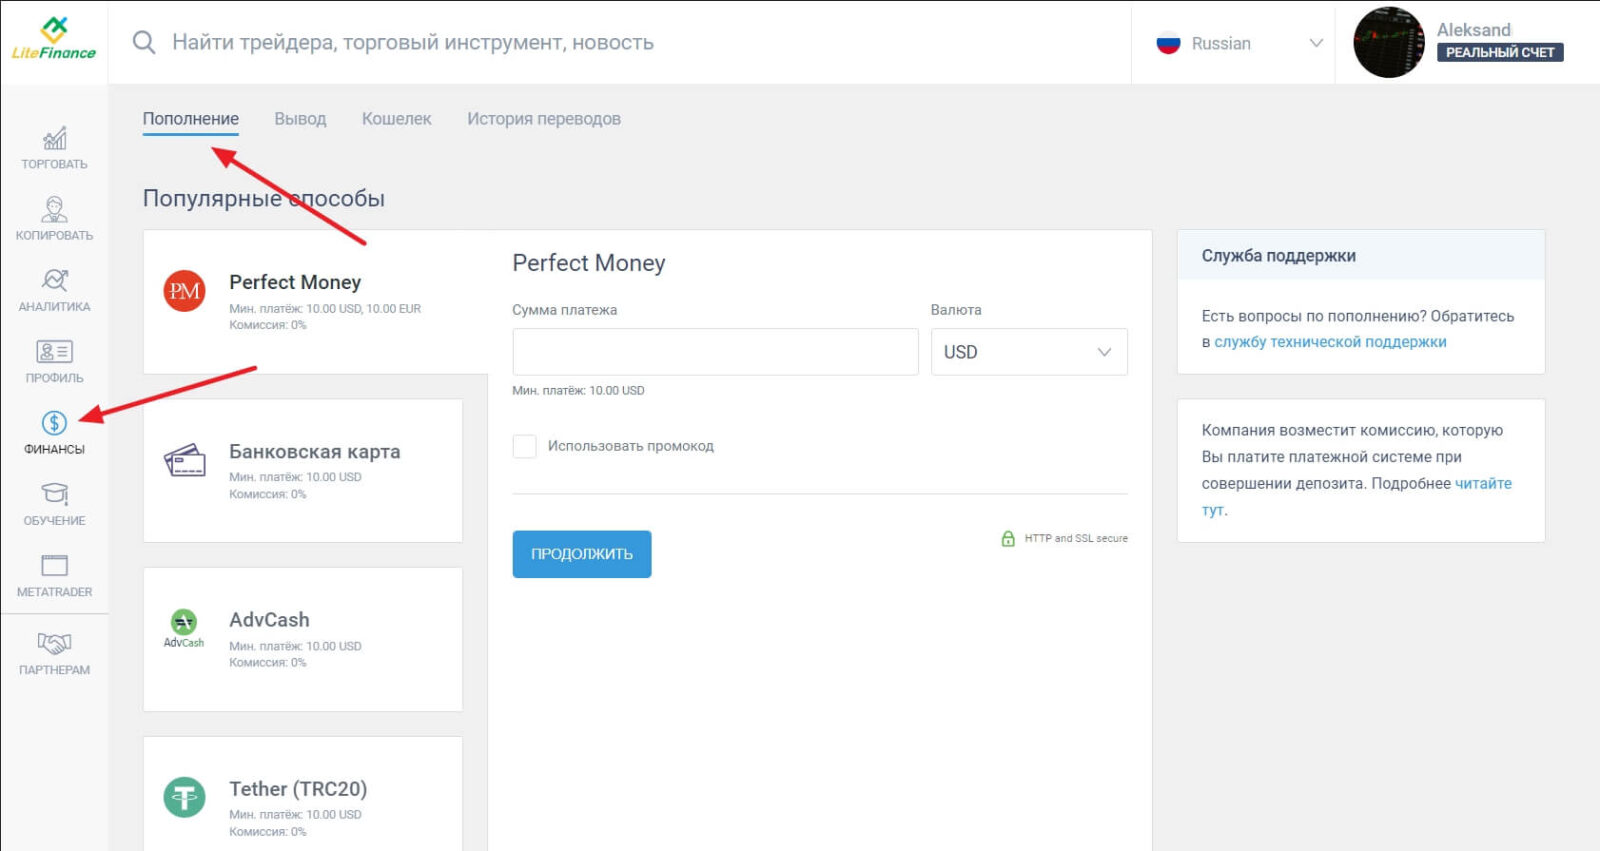Focus the Сумма платежа amount field

click(715, 352)
